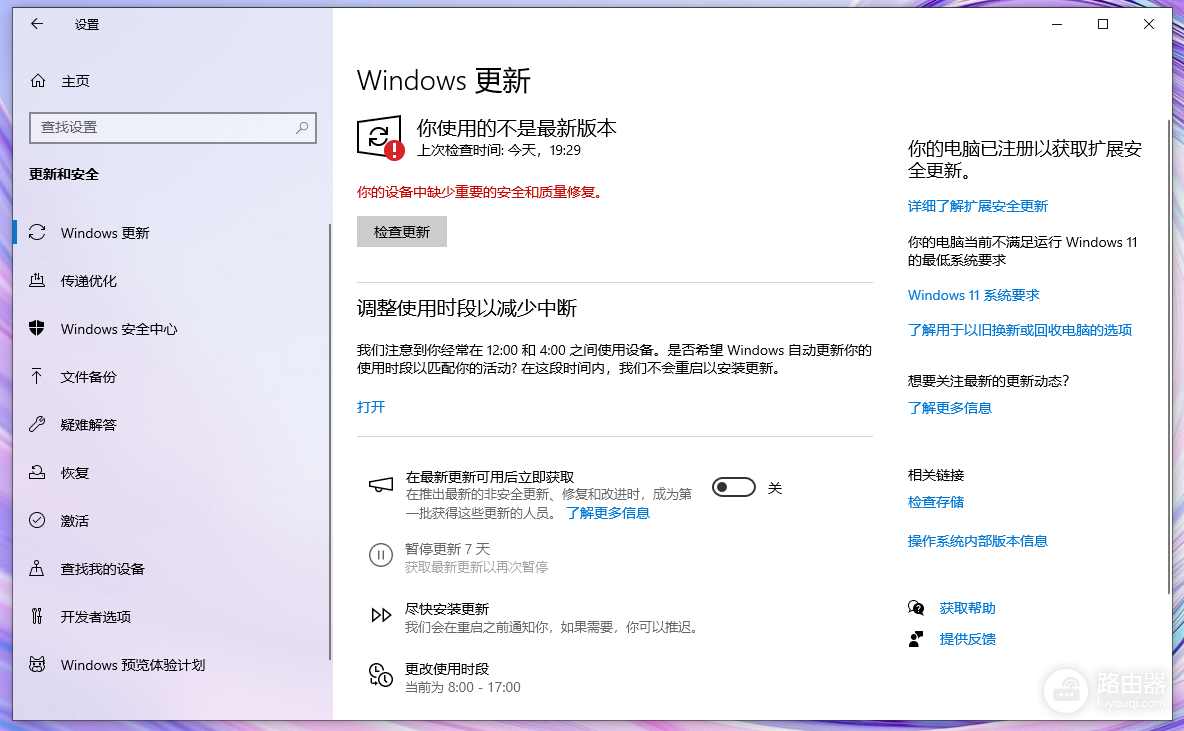1184x731 pixels.
Task: Open the 主页 home icon
Action: tap(38, 81)
